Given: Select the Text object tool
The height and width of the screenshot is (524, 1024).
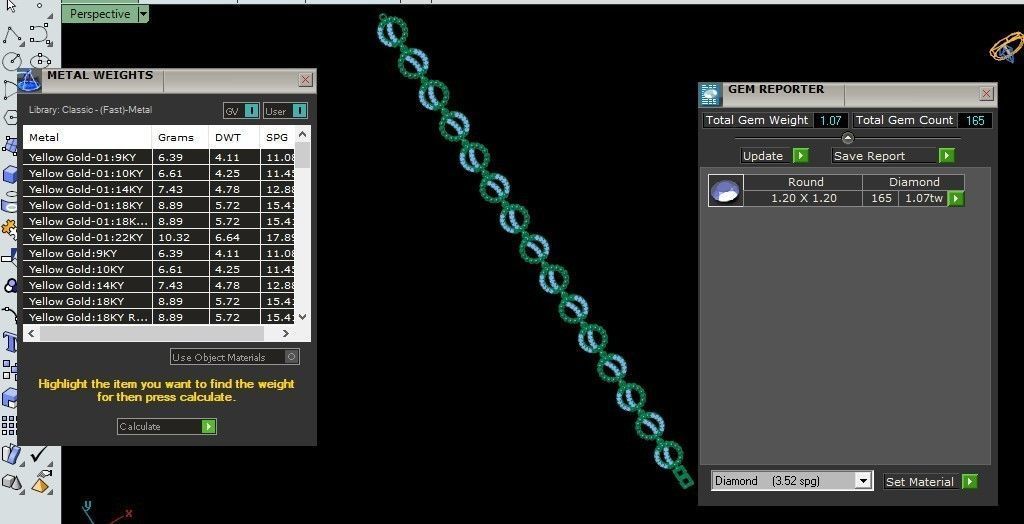Looking at the screenshot, I should pos(9,340).
